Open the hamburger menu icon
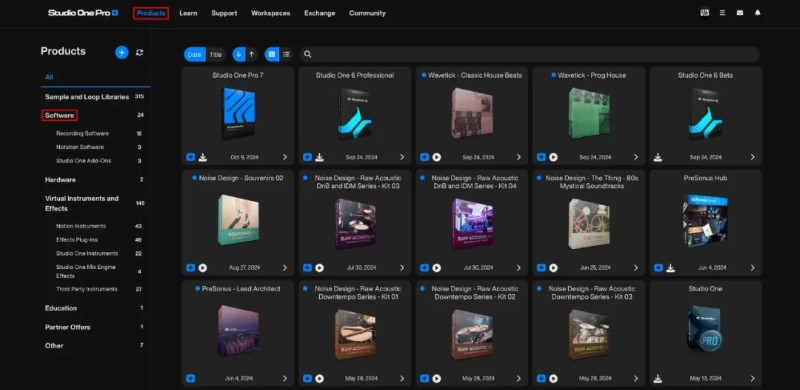800x390 pixels. click(722, 13)
